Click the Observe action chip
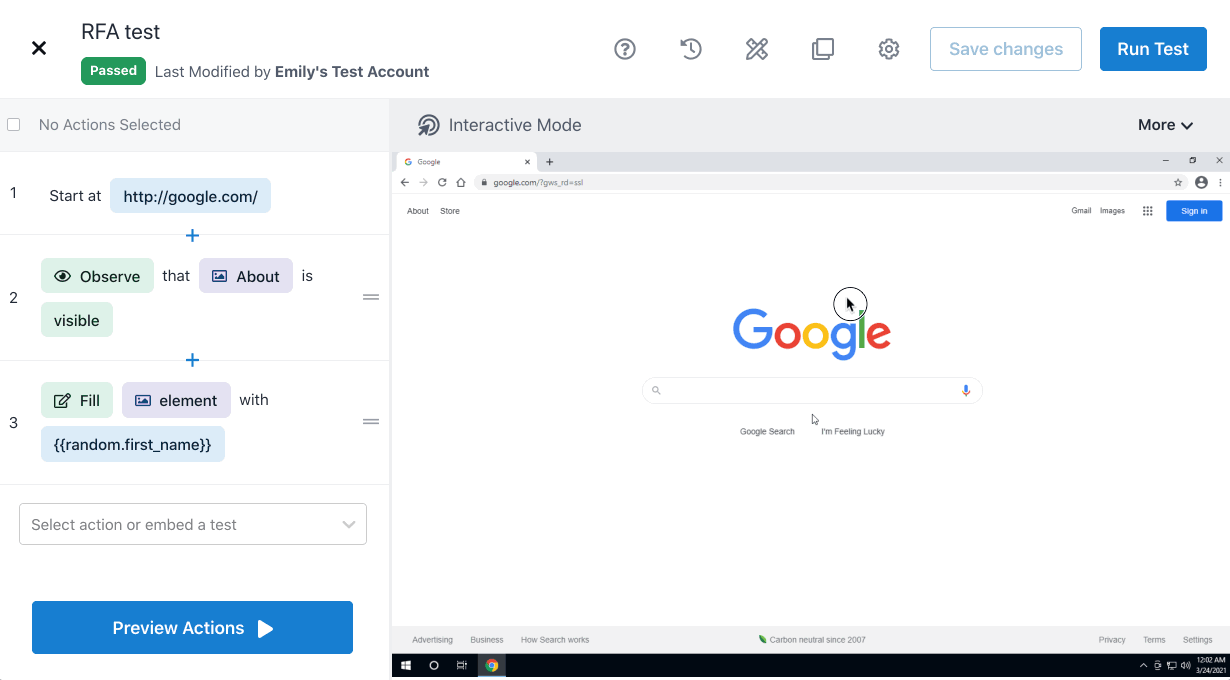Image resolution: width=1230 pixels, height=680 pixels. (x=97, y=276)
